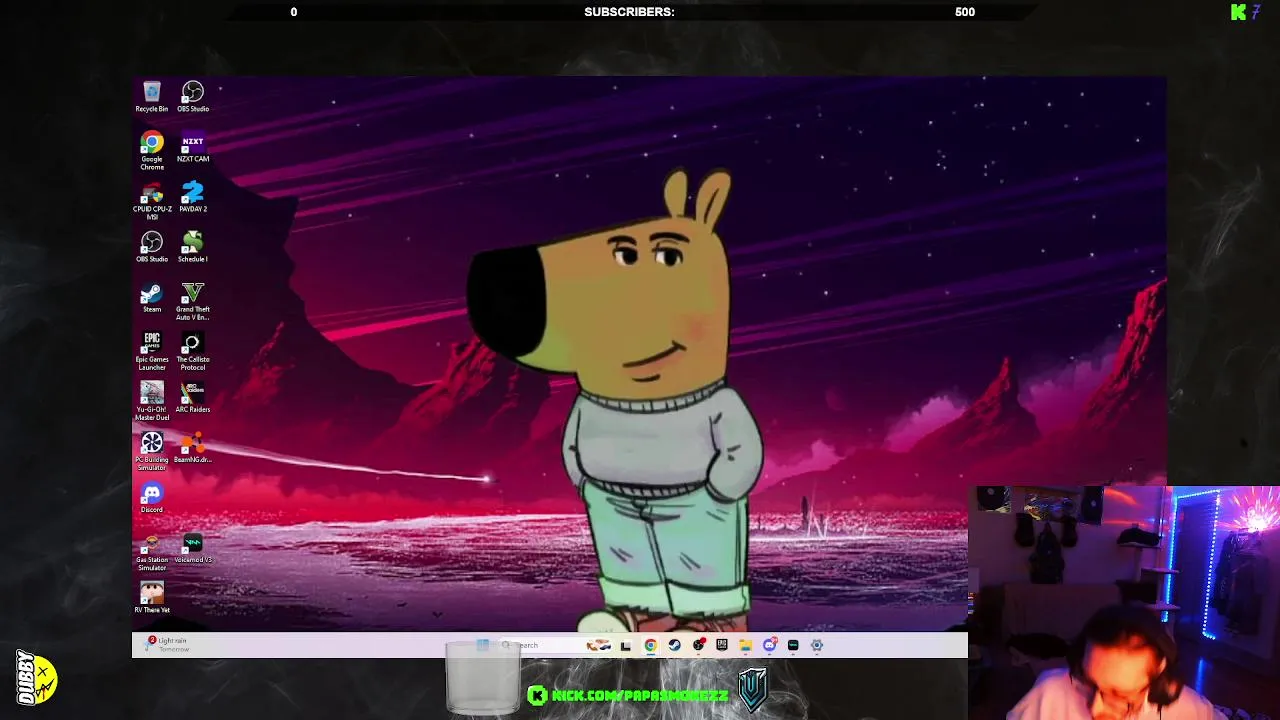This screenshot has height=720, width=1280.
Task: Switch to Chrome on the taskbar
Action: point(651,645)
